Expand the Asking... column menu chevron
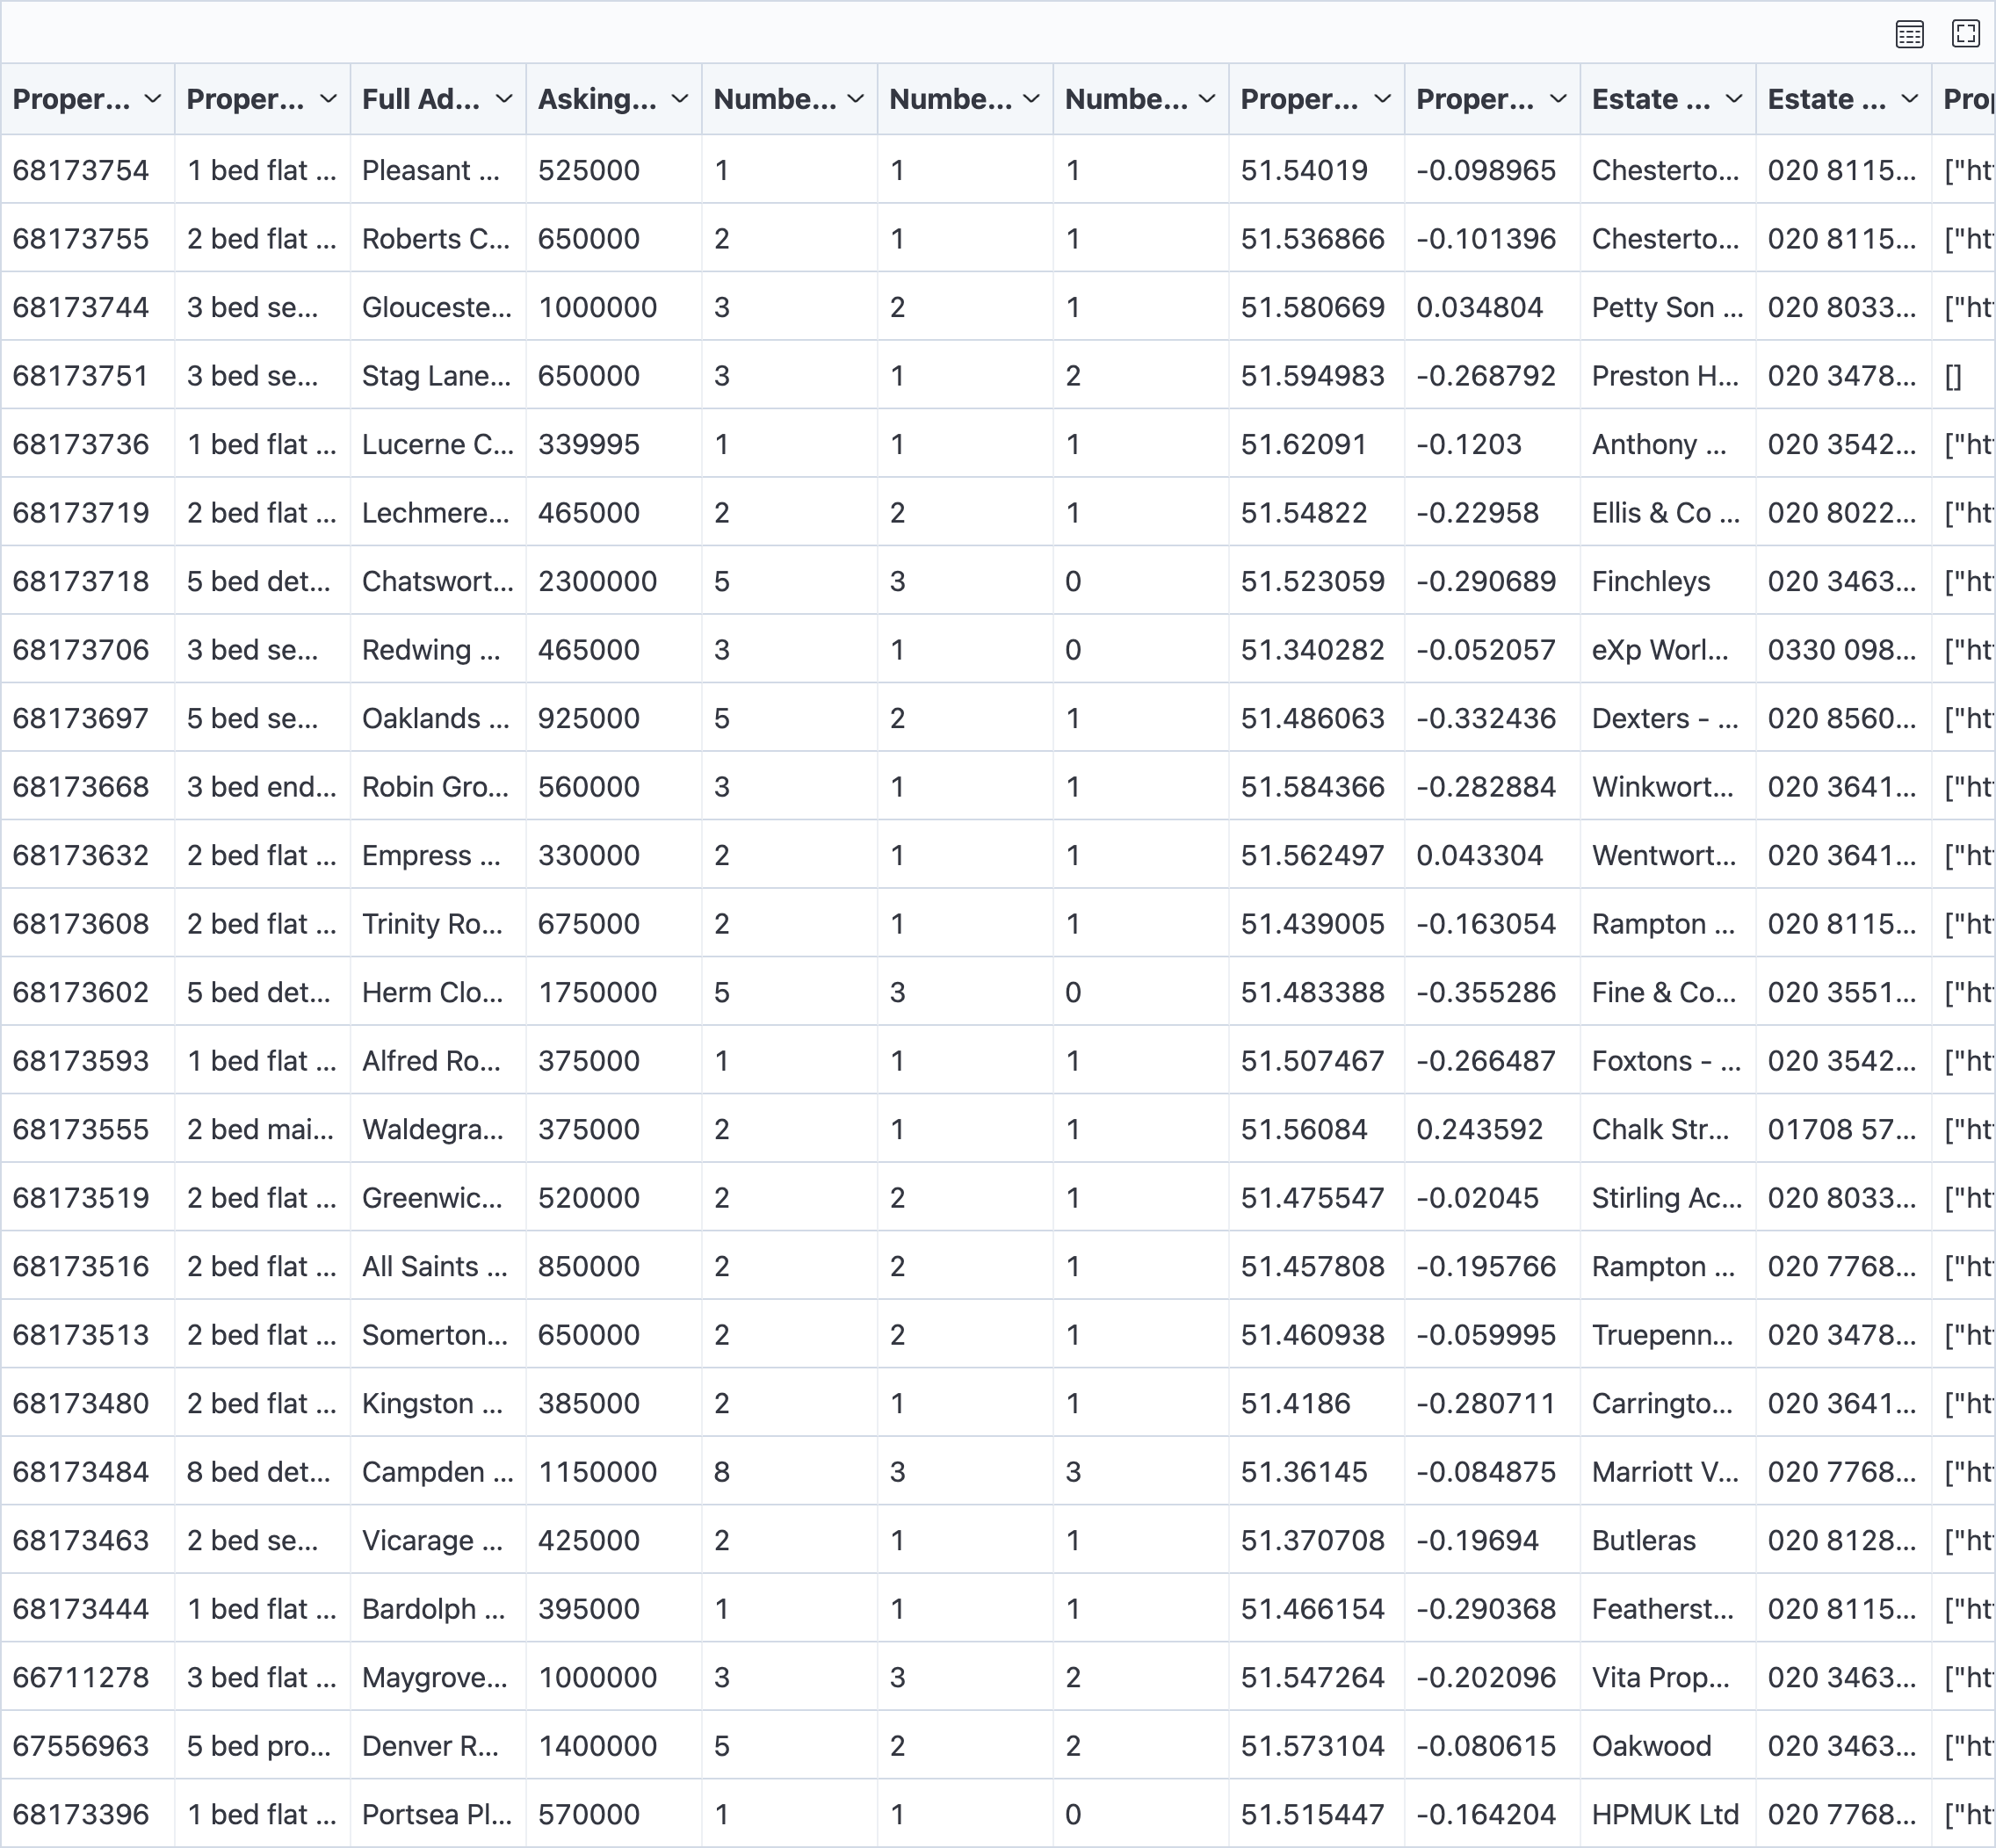This screenshot has width=1996, height=1848. coord(680,99)
